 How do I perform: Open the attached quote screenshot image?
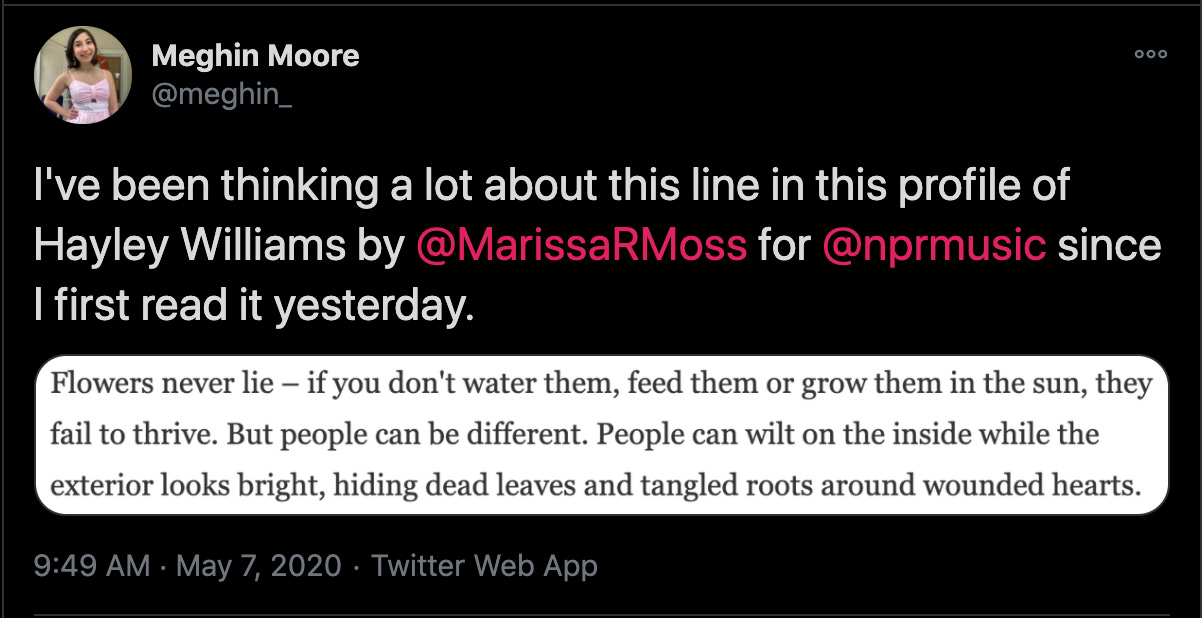600,435
